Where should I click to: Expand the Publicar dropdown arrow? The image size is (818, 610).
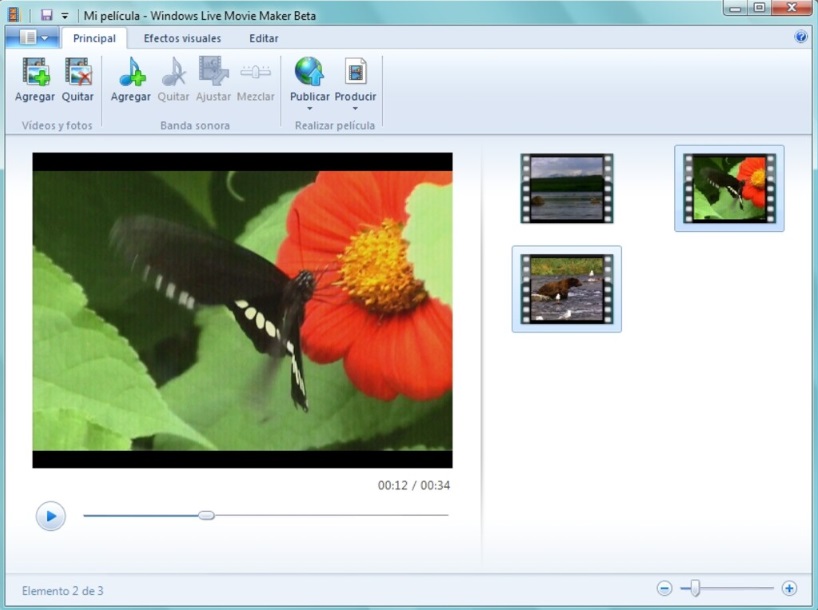(x=309, y=108)
